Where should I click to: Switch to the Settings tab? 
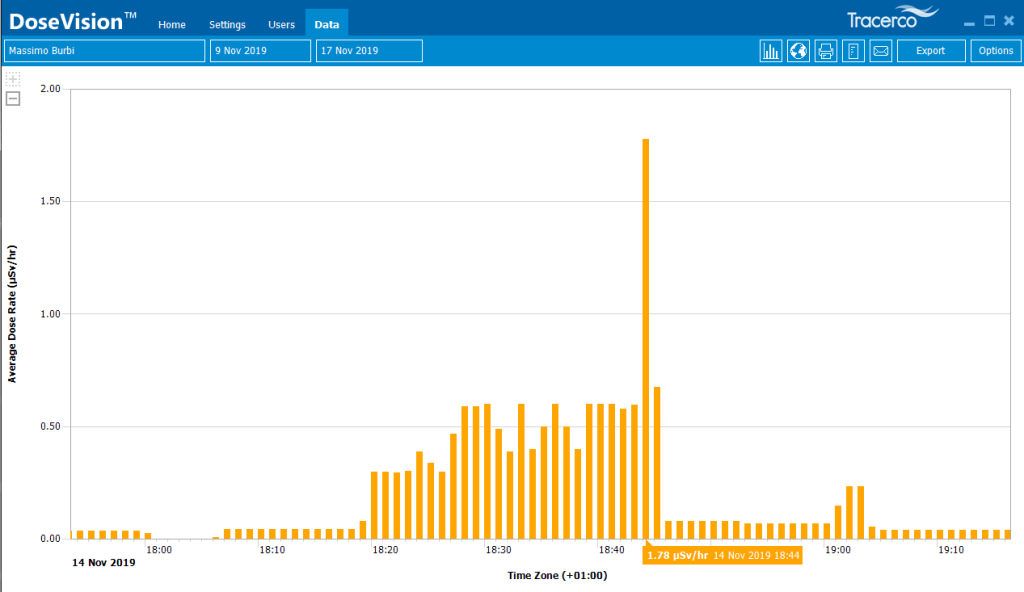227,24
